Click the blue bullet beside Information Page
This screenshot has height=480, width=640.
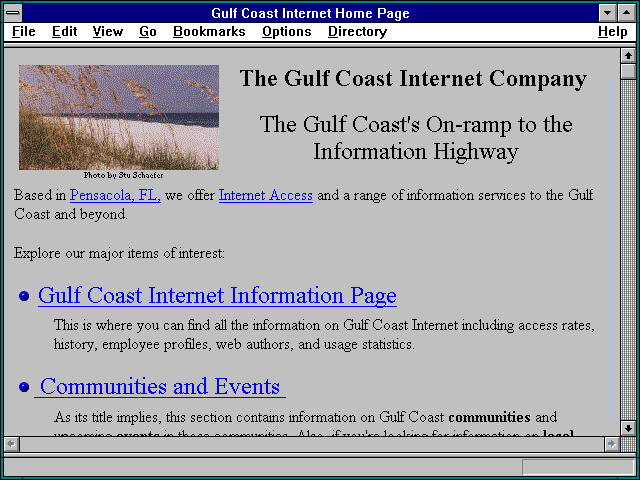(x=24, y=296)
